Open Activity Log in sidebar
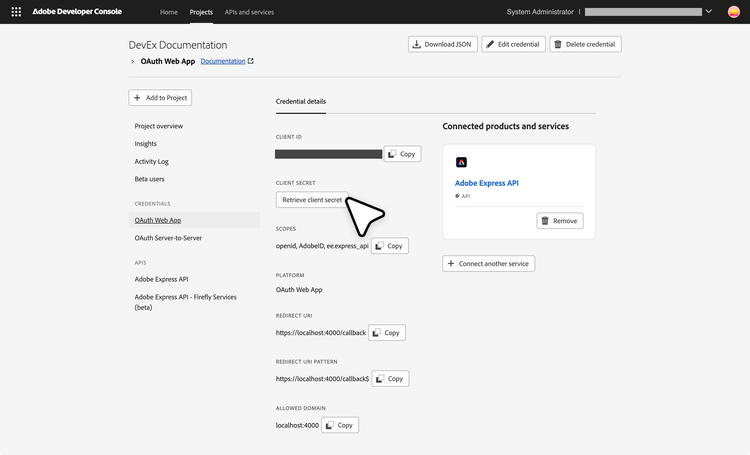 [x=152, y=161]
